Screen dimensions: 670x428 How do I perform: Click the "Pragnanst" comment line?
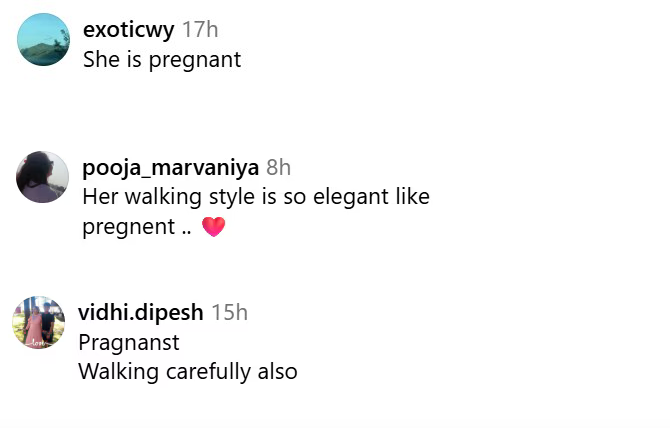129,343
